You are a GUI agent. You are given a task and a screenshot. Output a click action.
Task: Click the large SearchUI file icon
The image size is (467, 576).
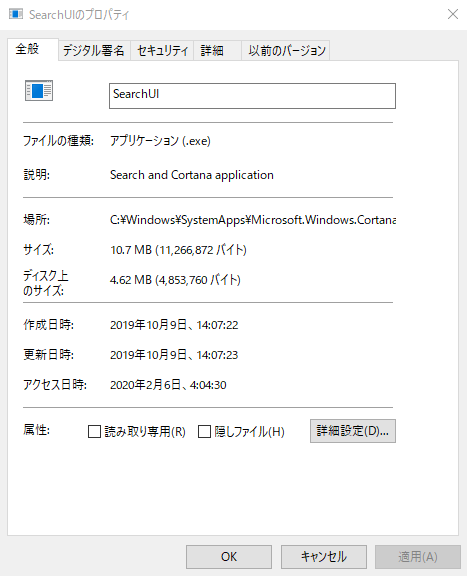(x=39, y=90)
